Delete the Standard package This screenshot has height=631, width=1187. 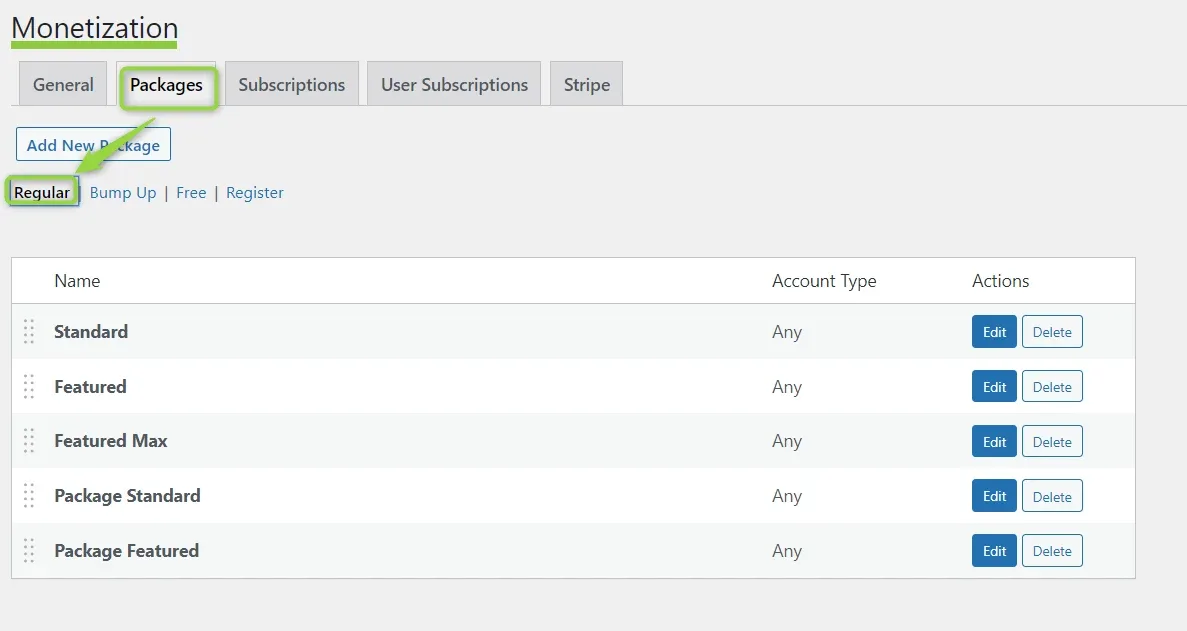coord(1052,331)
